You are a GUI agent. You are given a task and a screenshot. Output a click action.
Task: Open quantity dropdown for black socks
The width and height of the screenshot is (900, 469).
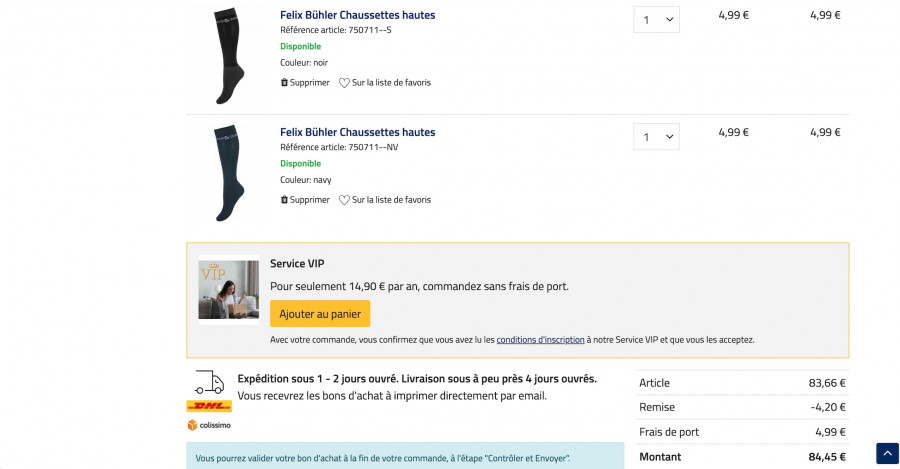point(656,20)
